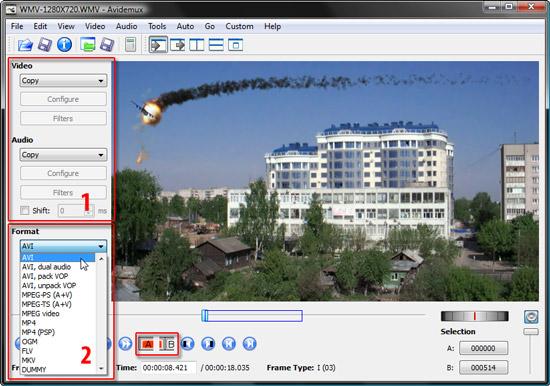Open a video file with folder icon
The image size is (550, 386).
coord(25,45)
